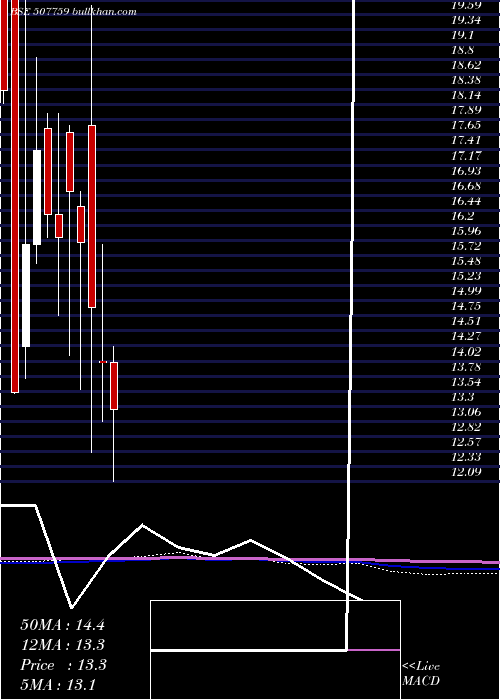500x700 pixels.
Task: Click the 12.82 price axis label
Action: 466,427
